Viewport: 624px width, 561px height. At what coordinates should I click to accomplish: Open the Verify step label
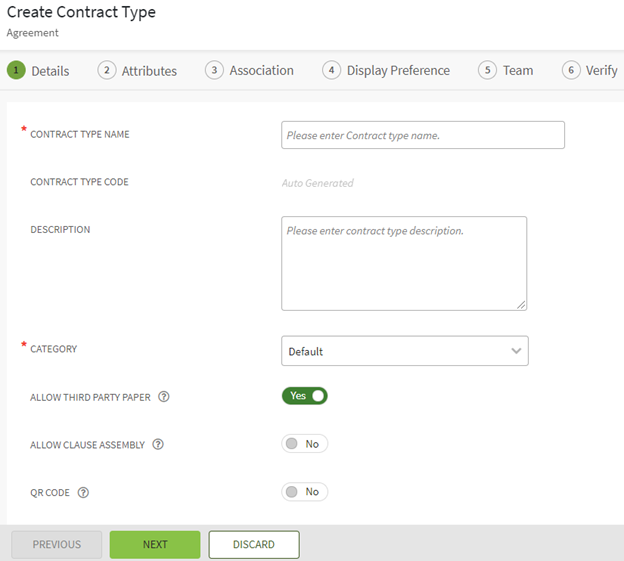[x=601, y=71]
